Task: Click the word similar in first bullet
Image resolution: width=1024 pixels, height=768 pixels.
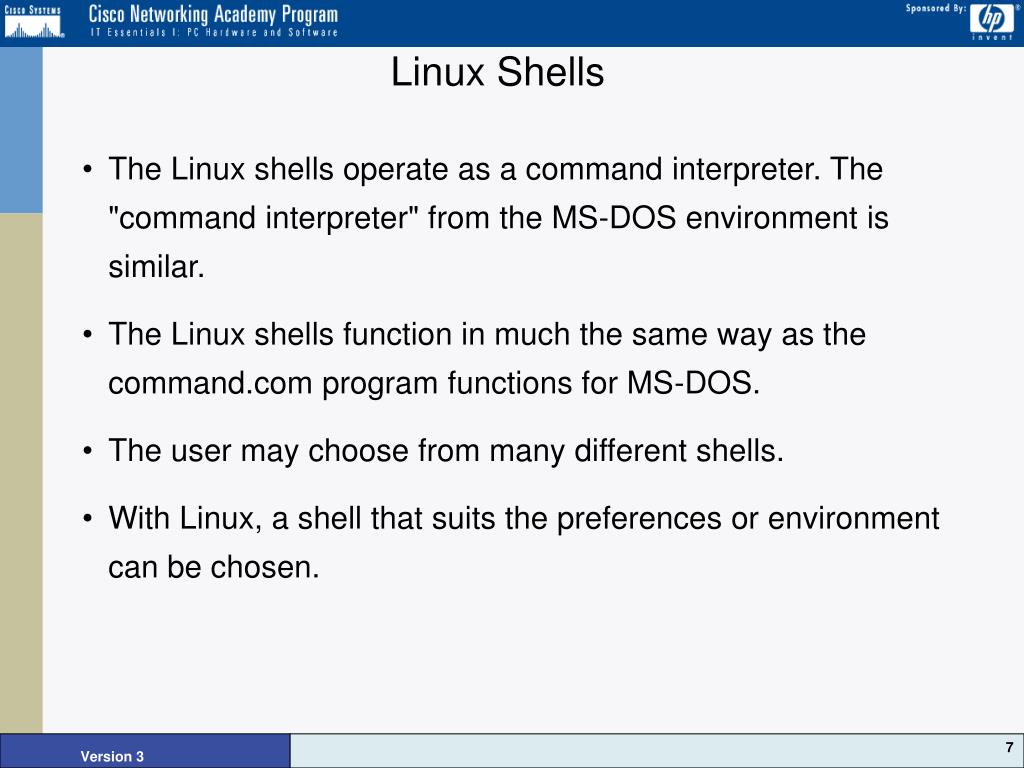Action: [x=156, y=266]
